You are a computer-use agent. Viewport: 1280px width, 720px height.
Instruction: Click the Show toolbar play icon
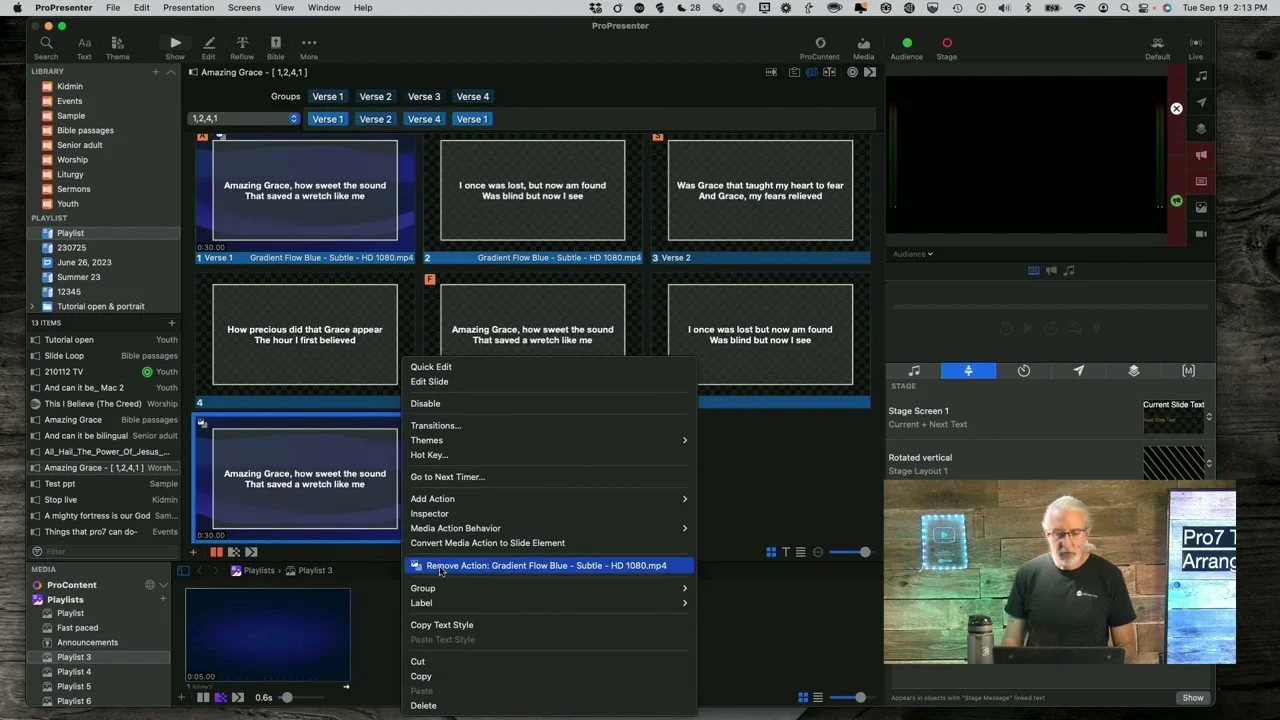pos(175,43)
